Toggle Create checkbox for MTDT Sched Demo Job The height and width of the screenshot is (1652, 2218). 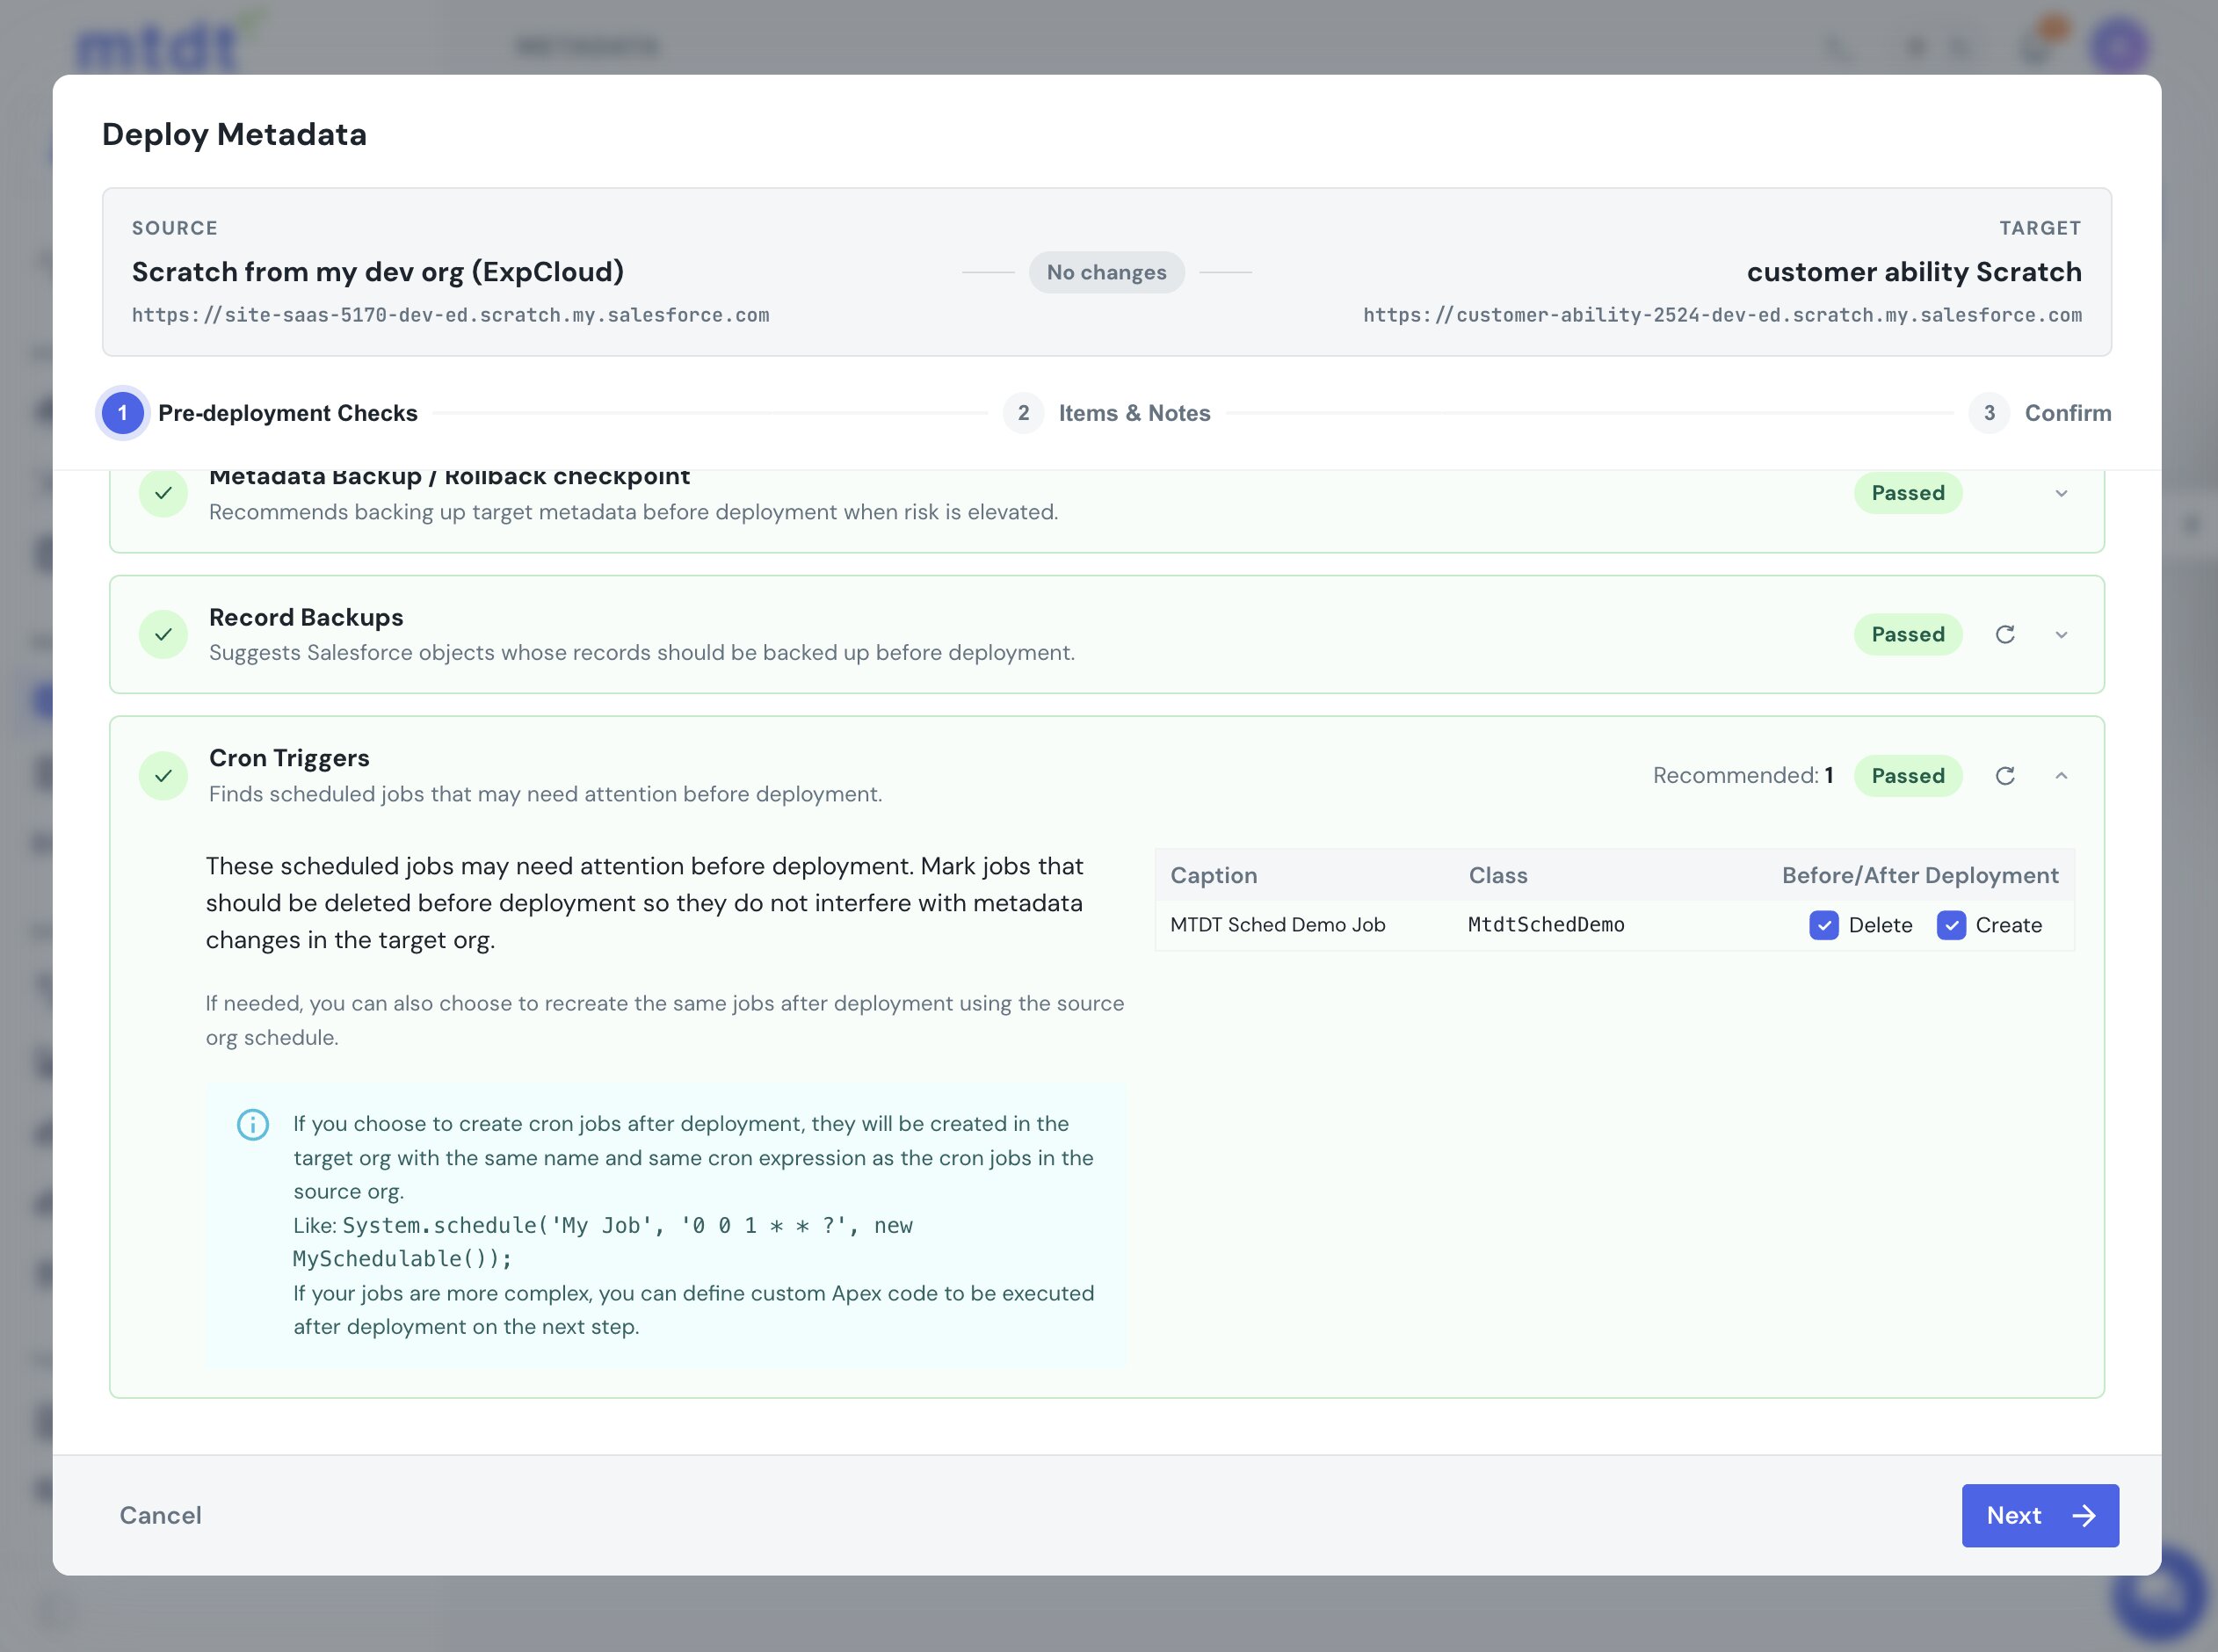1951,925
